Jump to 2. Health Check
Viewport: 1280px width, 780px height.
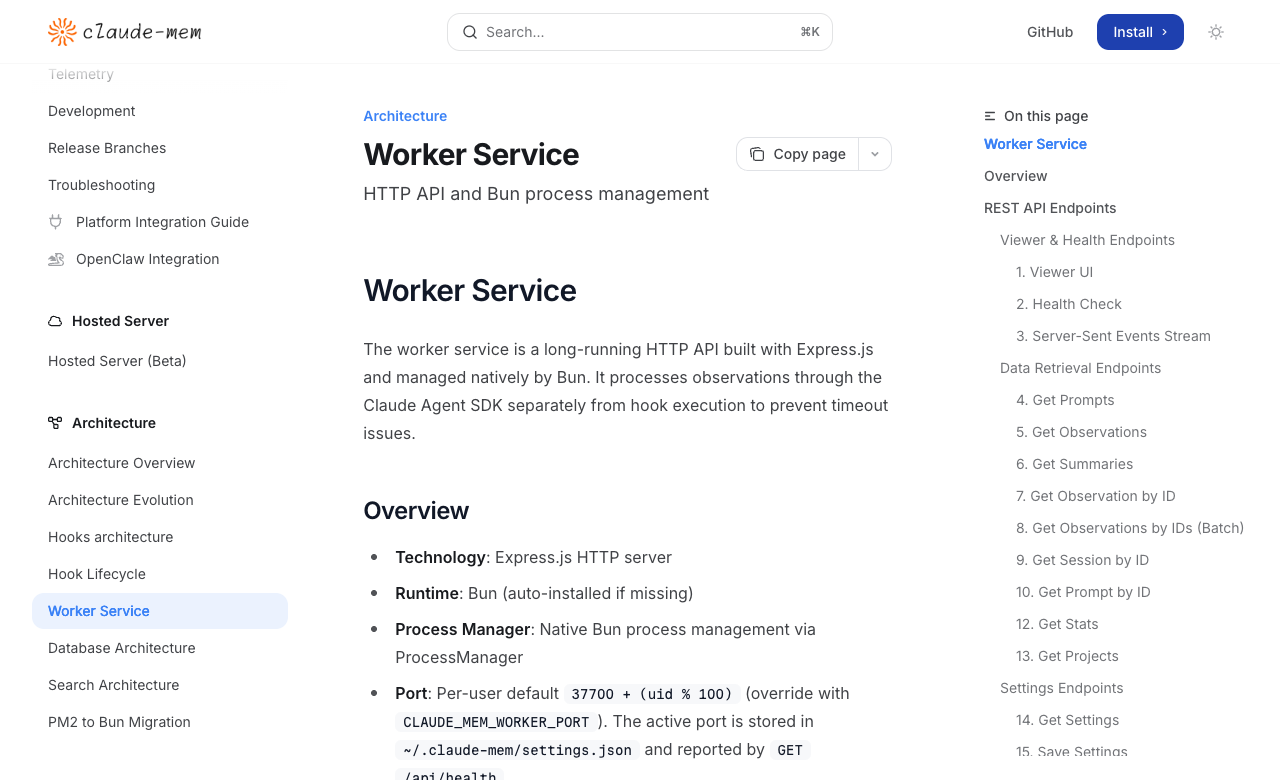point(1069,304)
